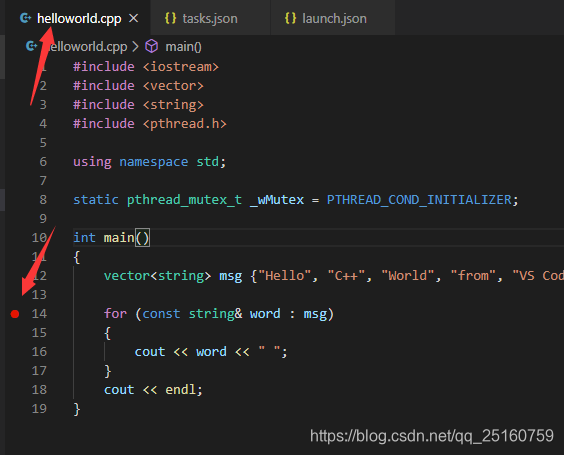Click line number 19 in the gutter
564x455 pixels.
coord(39,409)
